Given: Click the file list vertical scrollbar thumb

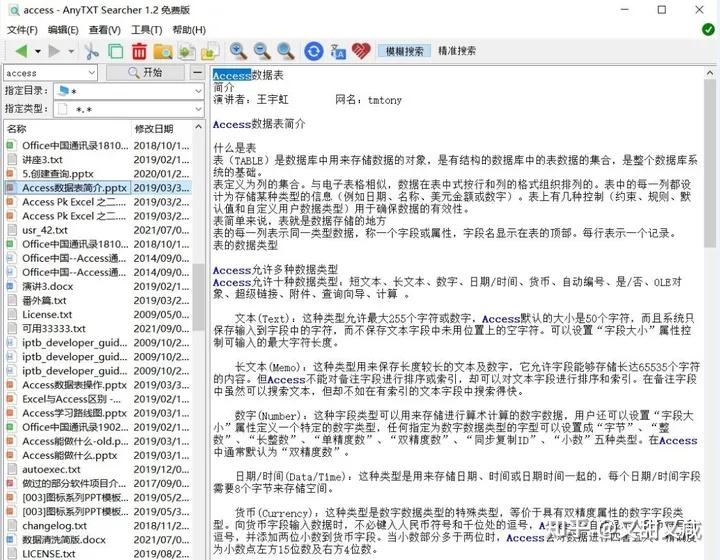Looking at the screenshot, I should [198, 297].
